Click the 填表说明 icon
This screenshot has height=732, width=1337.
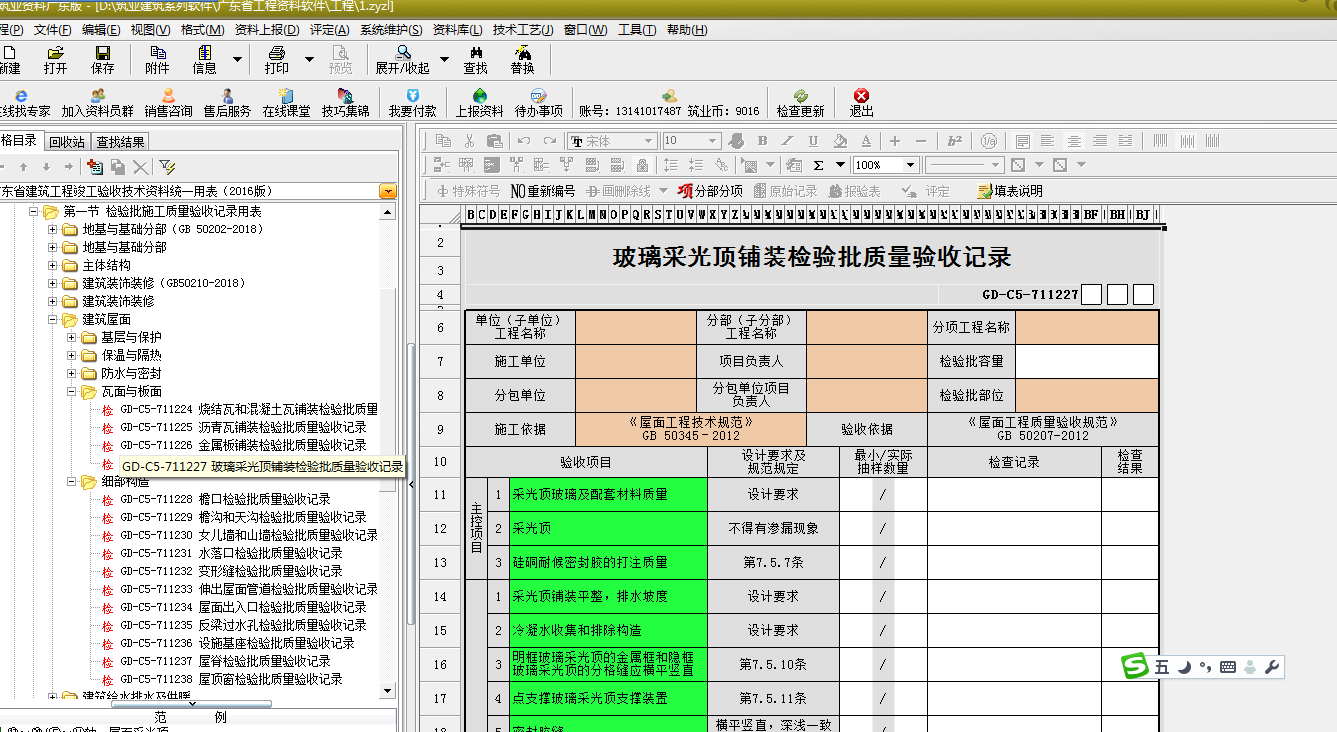(1010, 190)
